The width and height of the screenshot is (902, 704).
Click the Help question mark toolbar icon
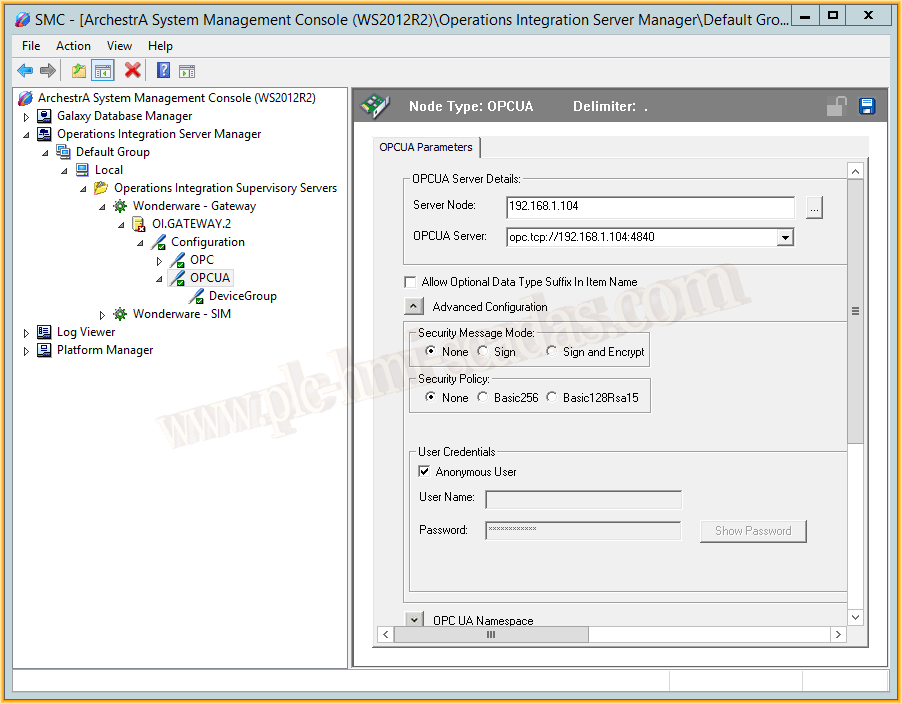163,70
